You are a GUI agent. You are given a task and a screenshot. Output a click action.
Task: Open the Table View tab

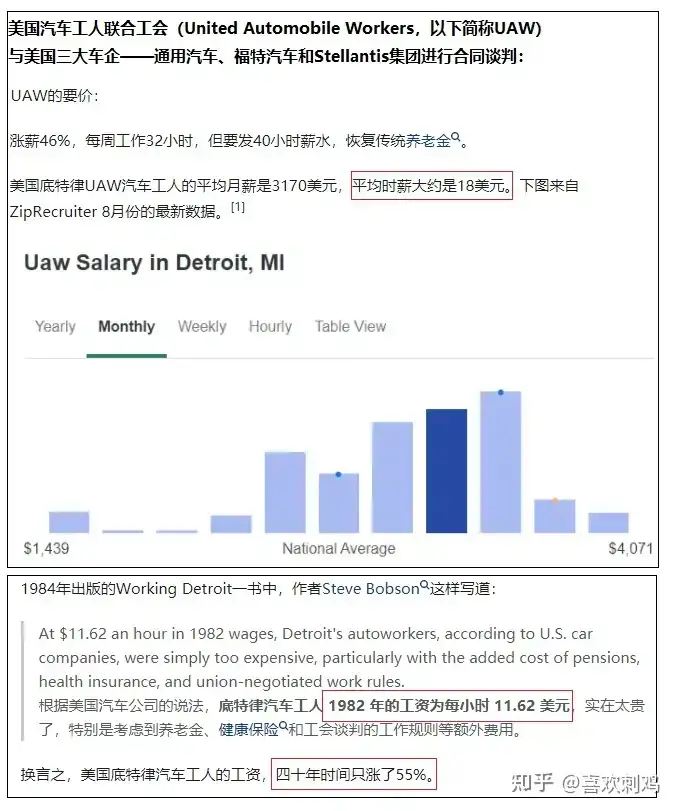pyautogui.click(x=351, y=326)
